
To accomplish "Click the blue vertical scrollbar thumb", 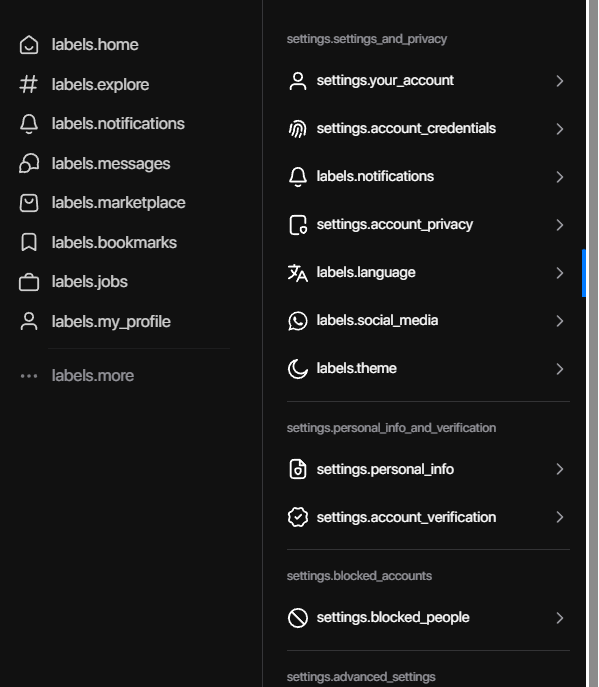I will pyautogui.click(x=584, y=273).
